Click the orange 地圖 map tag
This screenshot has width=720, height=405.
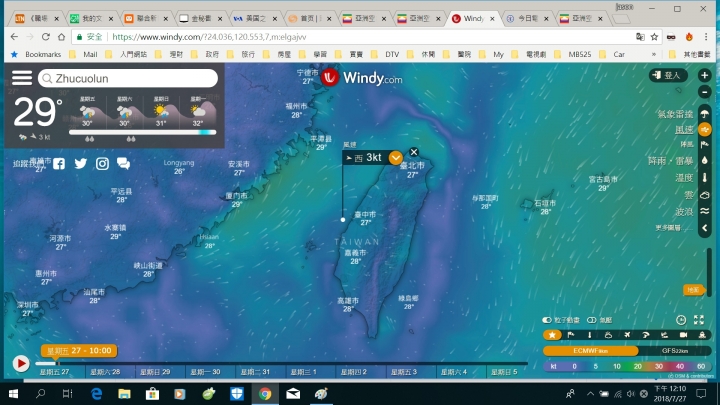(x=693, y=290)
